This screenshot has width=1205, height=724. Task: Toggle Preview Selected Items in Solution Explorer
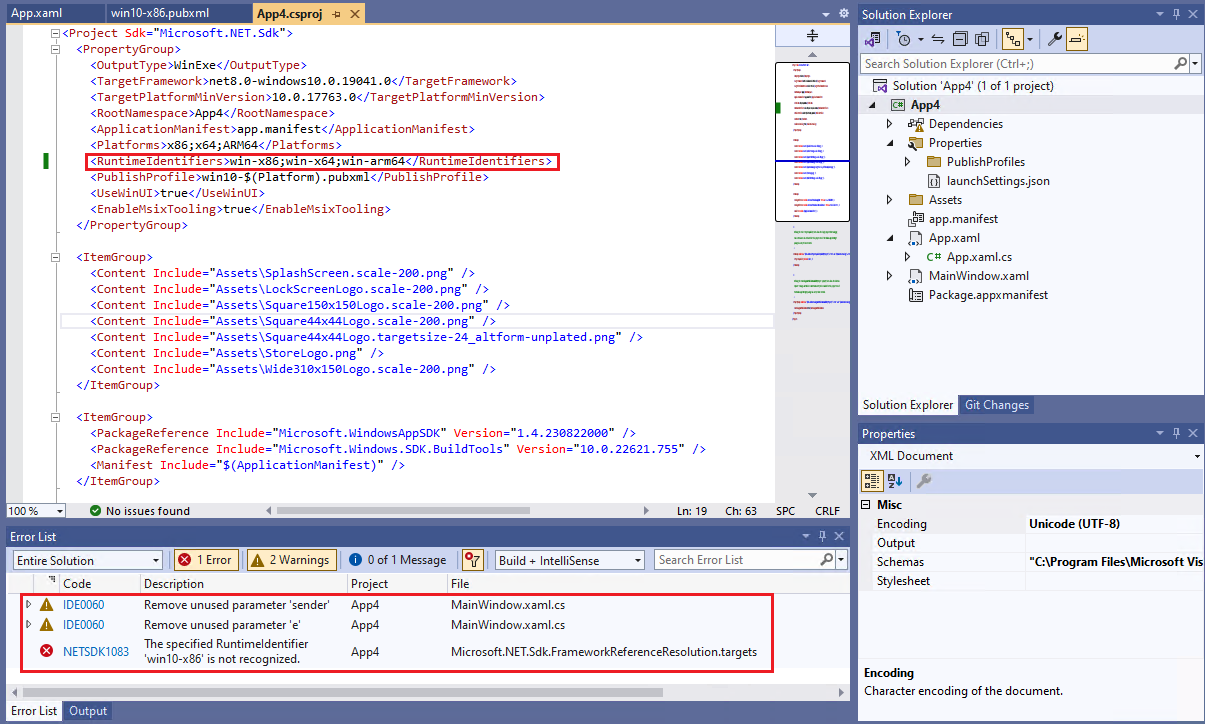click(1075, 38)
